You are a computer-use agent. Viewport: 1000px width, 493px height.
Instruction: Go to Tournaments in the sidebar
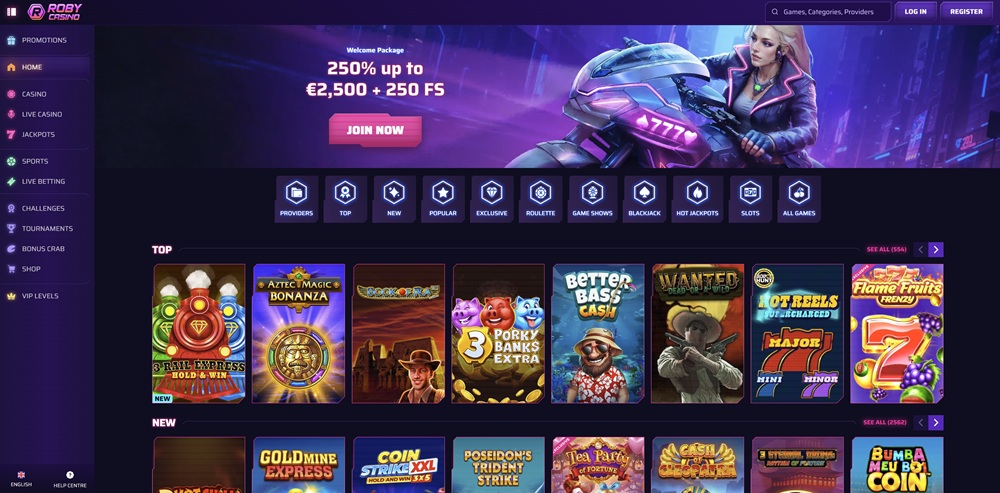point(45,228)
